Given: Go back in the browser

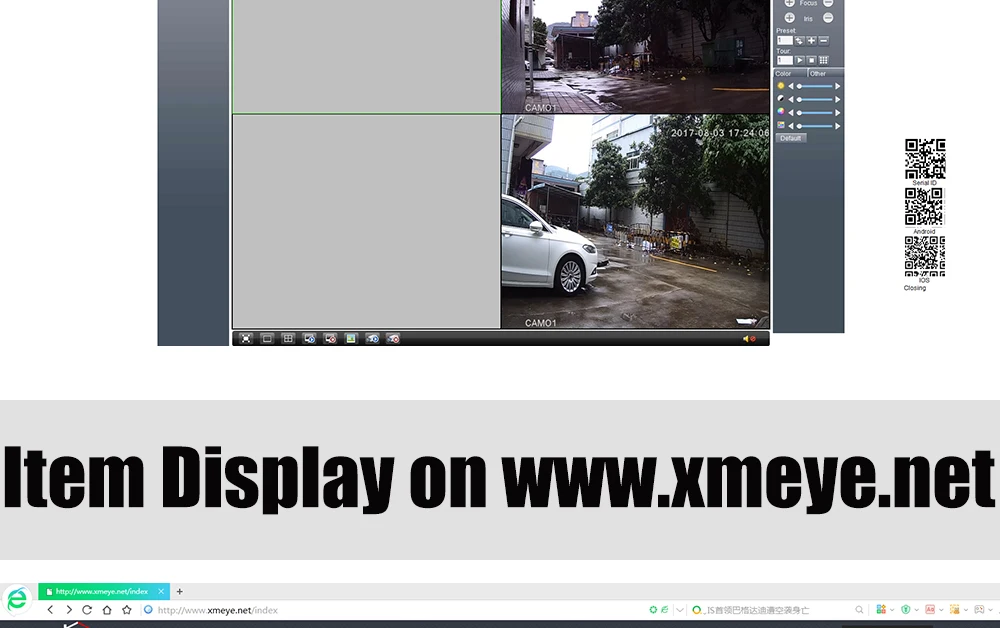Looking at the screenshot, I should click(50, 610).
